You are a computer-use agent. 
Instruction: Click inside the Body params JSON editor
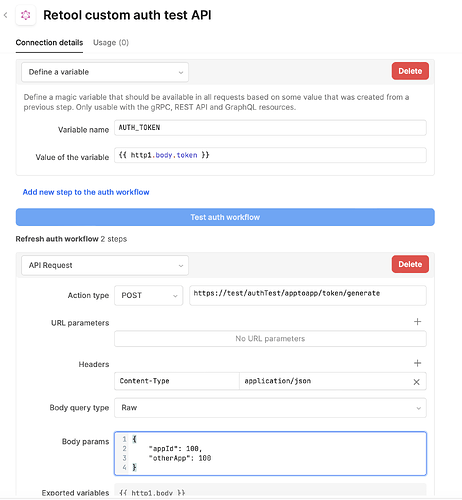point(270,454)
